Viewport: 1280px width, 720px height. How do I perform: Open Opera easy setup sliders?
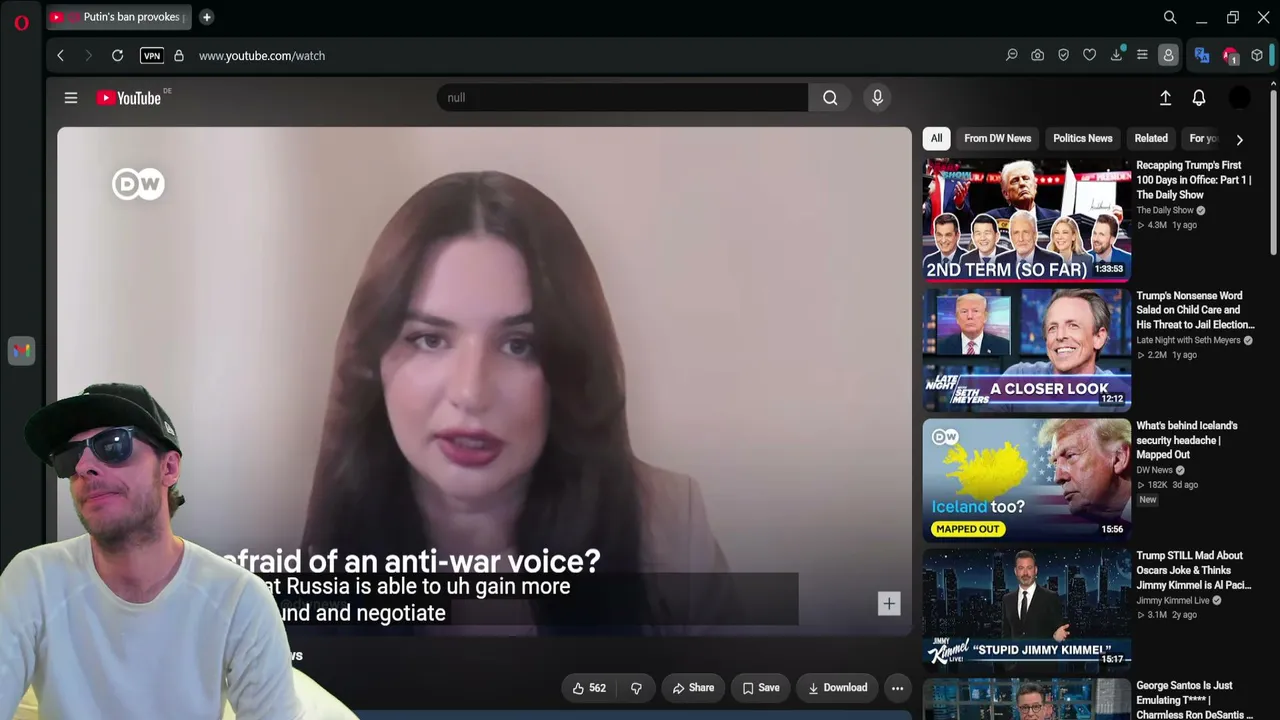[x=1142, y=56]
